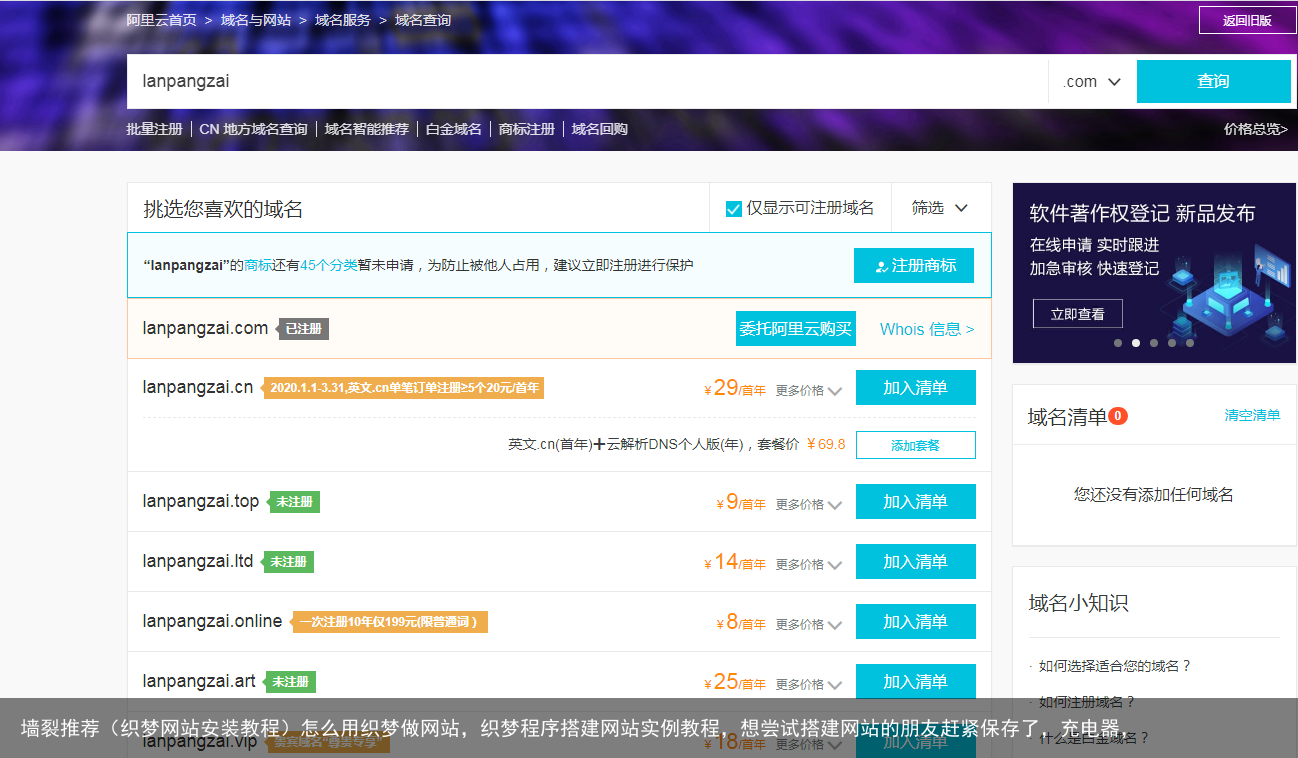Click the lanpangzai.top 未注册 tag

[294, 502]
